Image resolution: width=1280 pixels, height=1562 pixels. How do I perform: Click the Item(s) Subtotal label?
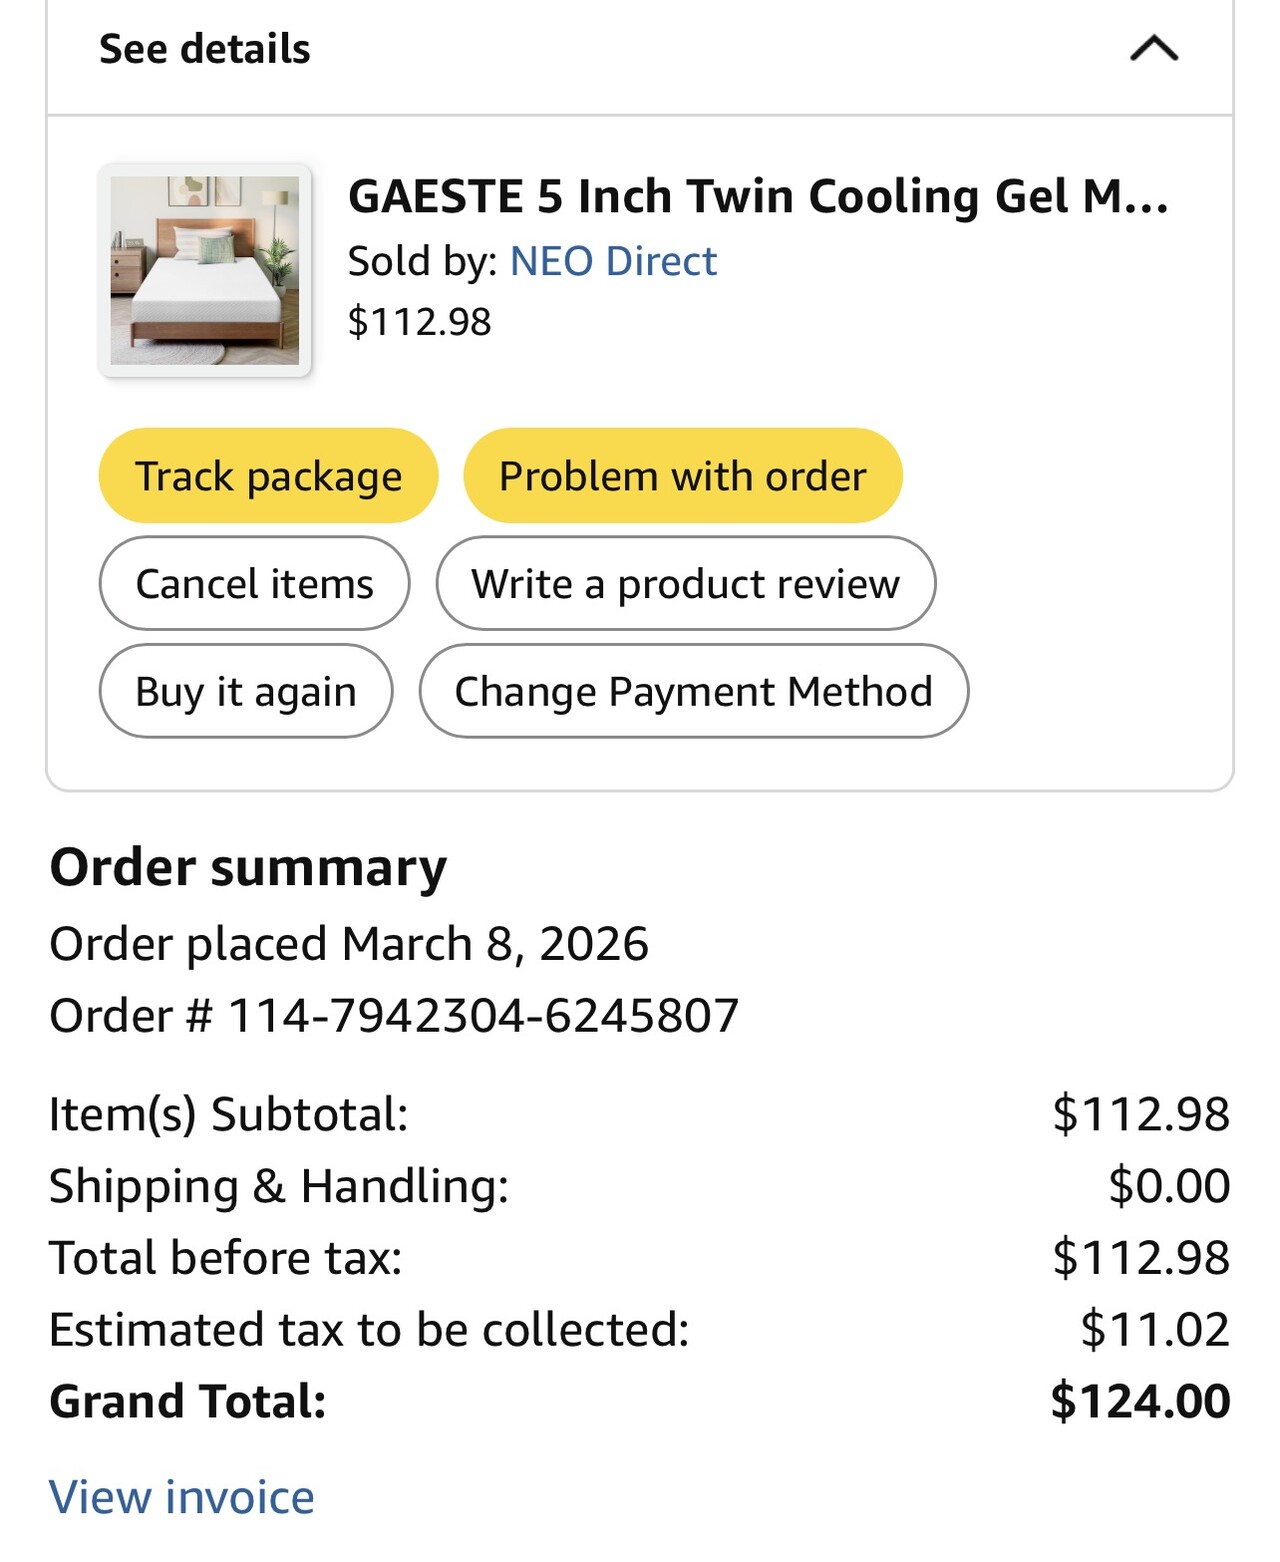229,1114
